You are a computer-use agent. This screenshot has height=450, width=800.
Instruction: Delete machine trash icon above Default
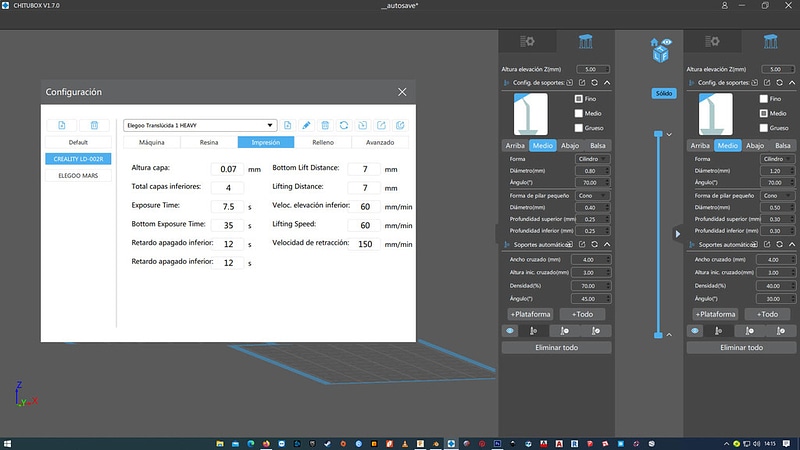tap(94, 125)
